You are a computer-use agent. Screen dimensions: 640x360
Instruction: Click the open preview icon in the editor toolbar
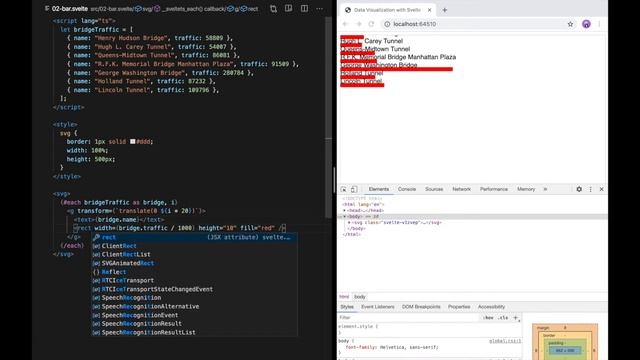289,9
